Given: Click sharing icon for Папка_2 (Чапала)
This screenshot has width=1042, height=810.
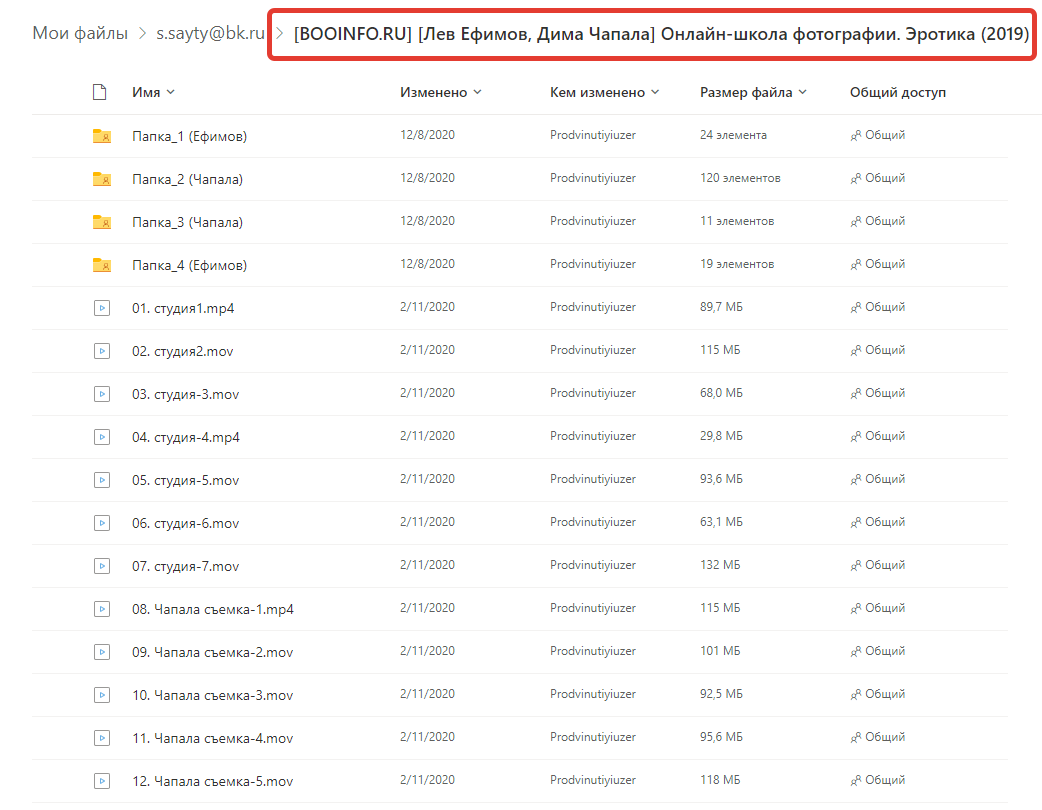Looking at the screenshot, I should (856, 178).
